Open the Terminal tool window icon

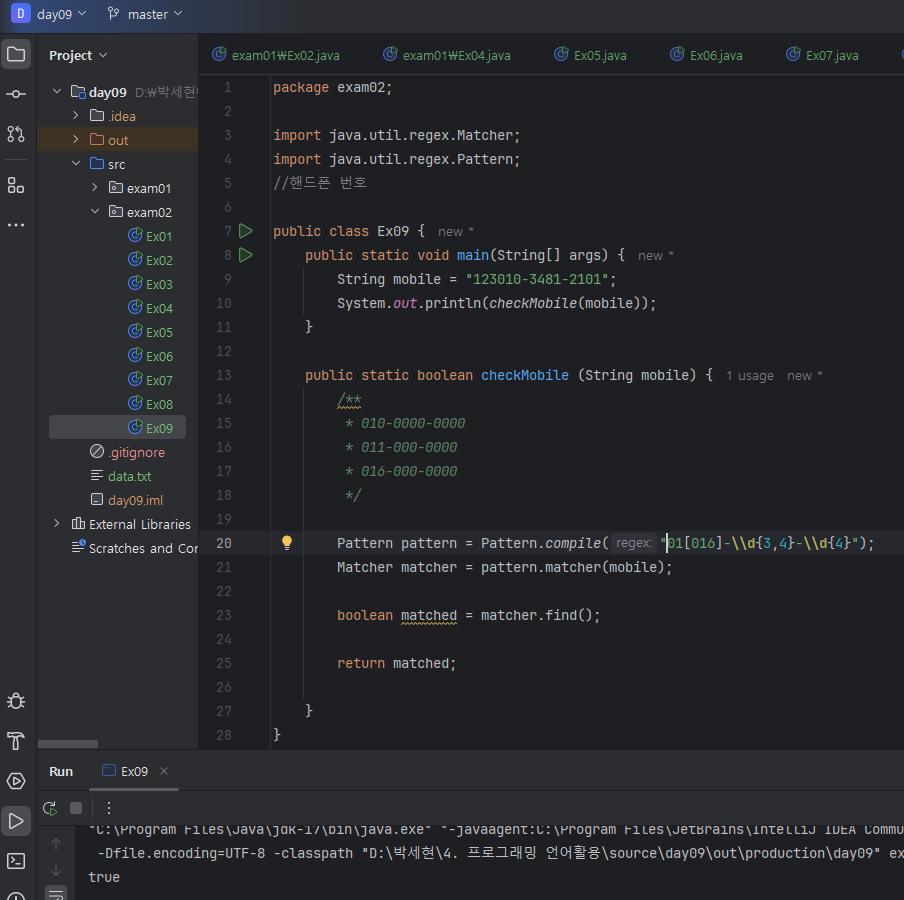16,861
